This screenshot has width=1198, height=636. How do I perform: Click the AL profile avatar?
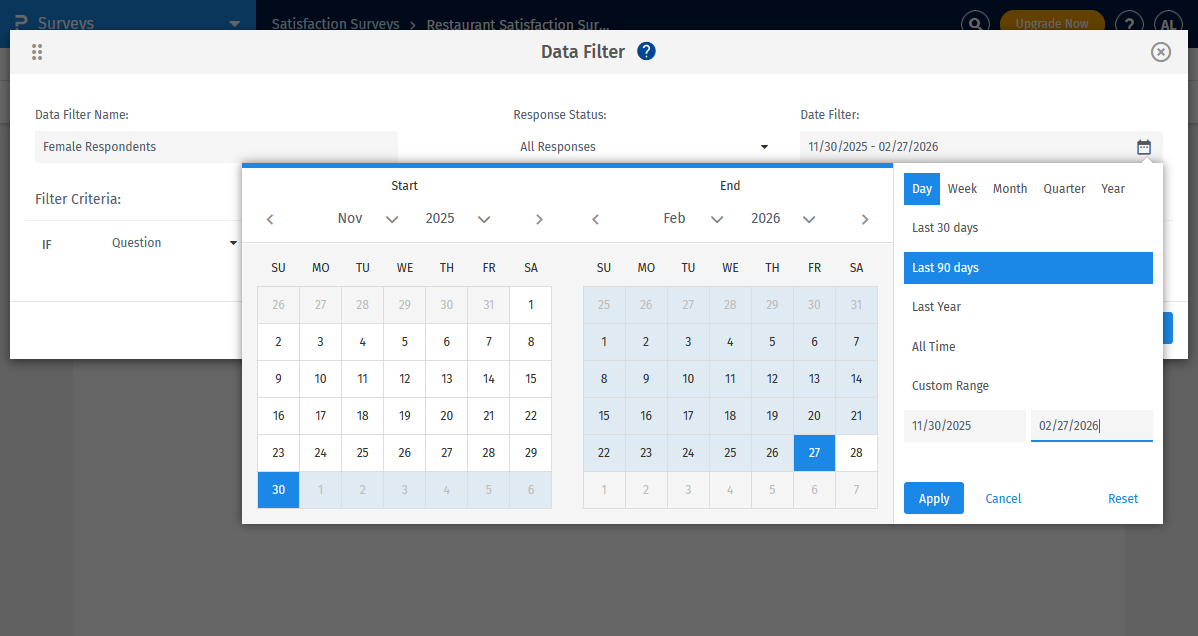1168,22
